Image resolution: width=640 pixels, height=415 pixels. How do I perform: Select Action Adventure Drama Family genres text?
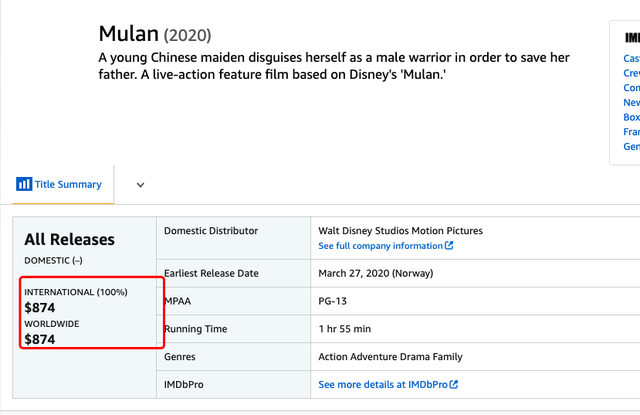pos(391,357)
